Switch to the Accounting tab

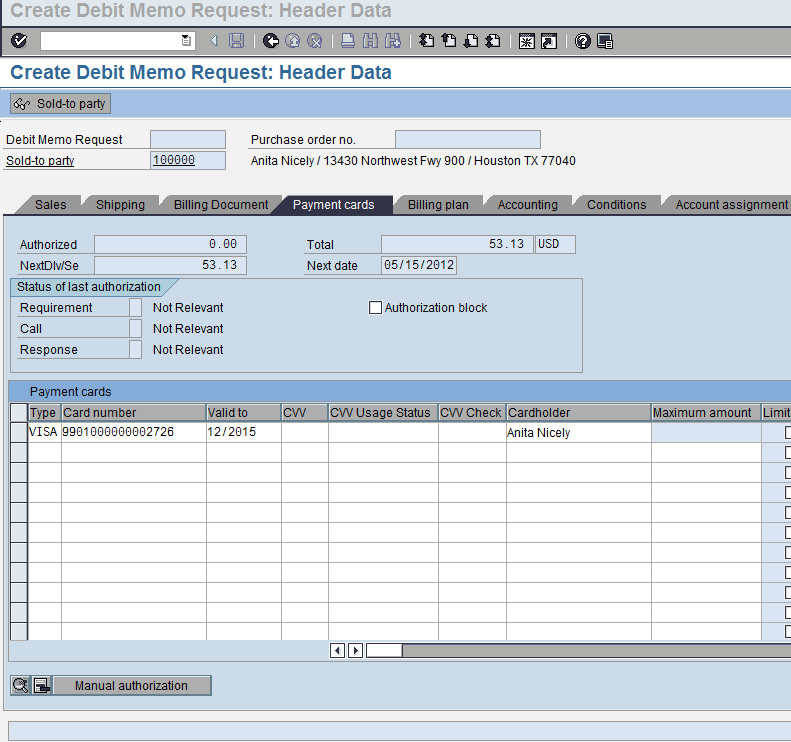[528, 205]
